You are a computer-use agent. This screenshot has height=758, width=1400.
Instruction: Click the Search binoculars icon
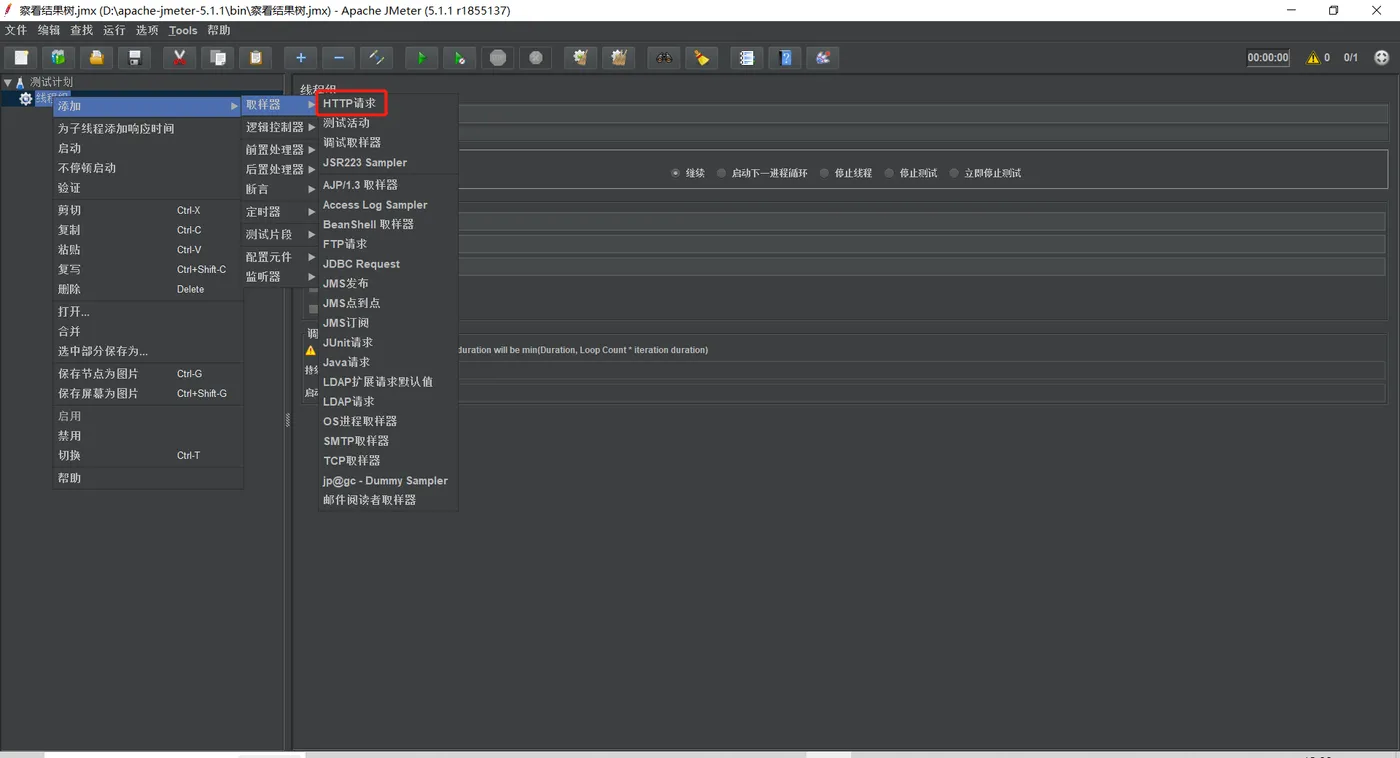[x=663, y=58]
